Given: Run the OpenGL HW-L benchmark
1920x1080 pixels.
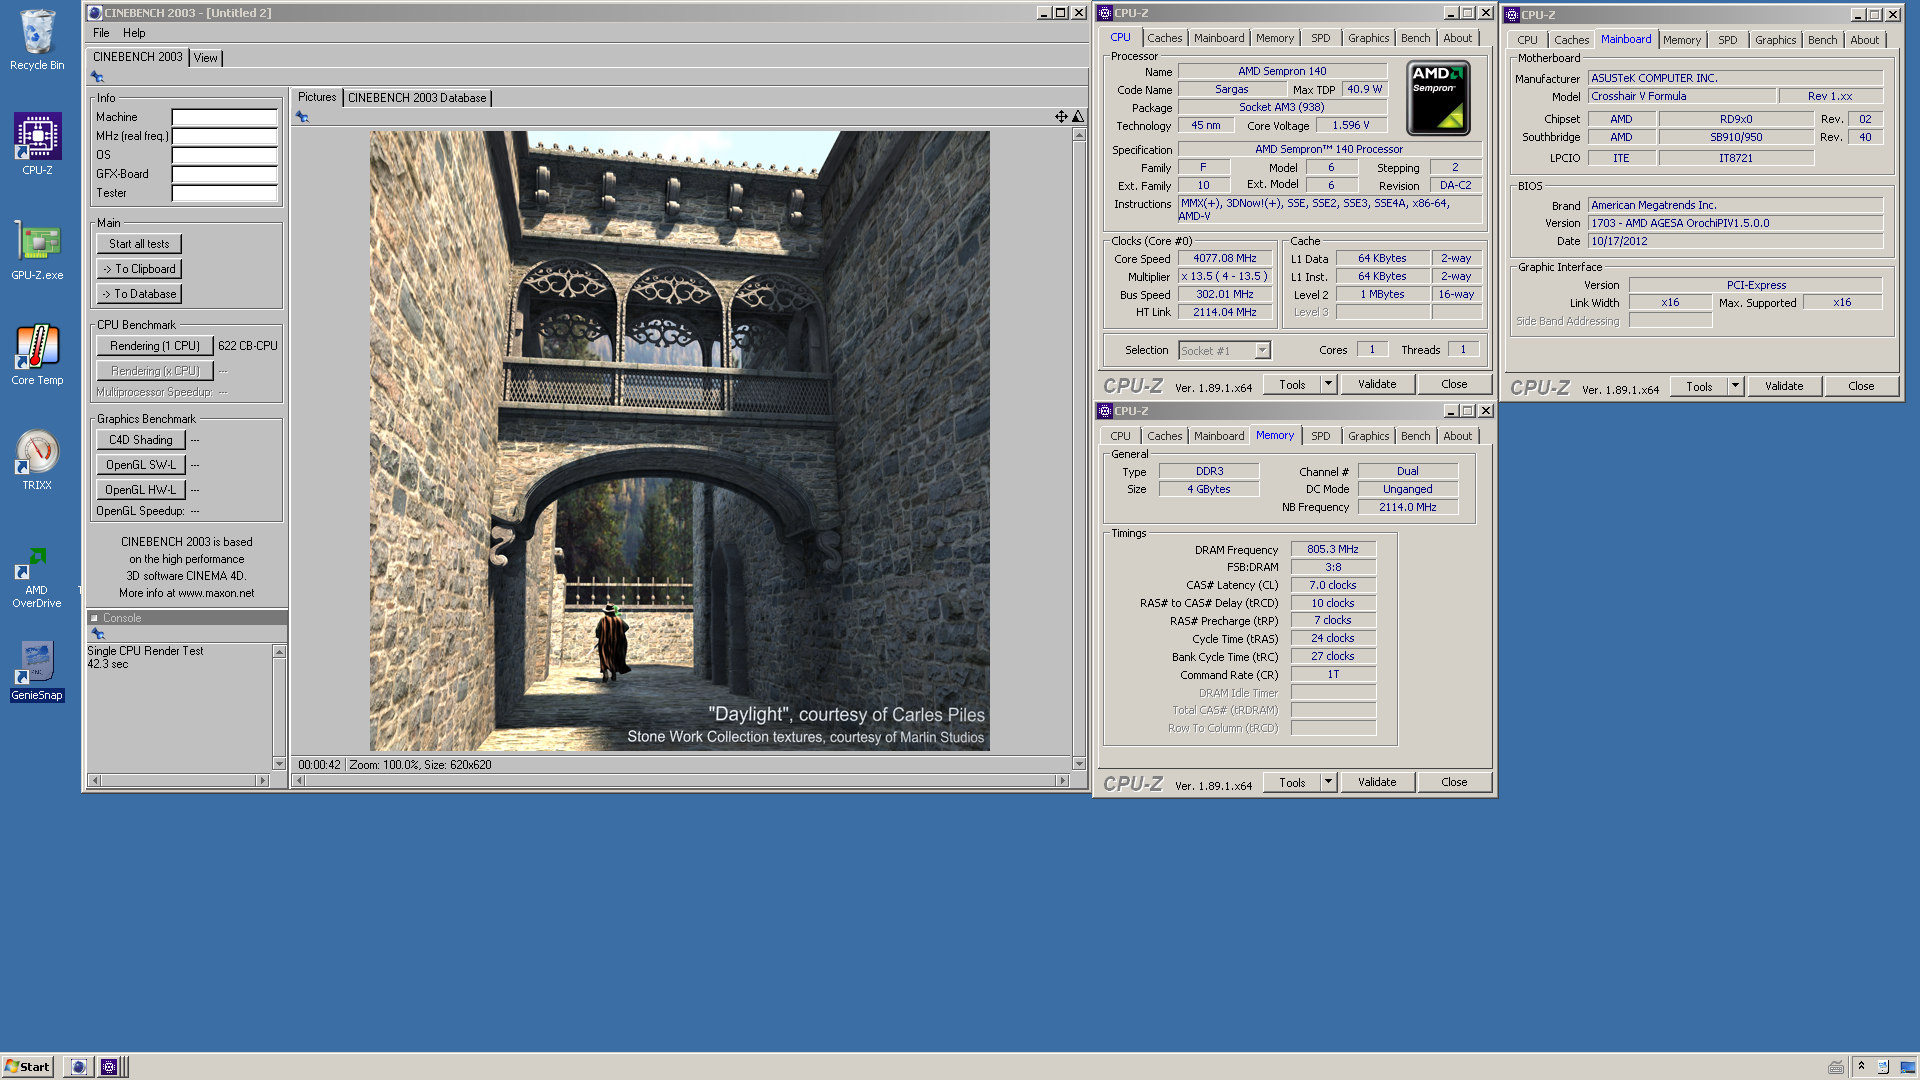Looking at the screenshot, I should tap(141, 490).
